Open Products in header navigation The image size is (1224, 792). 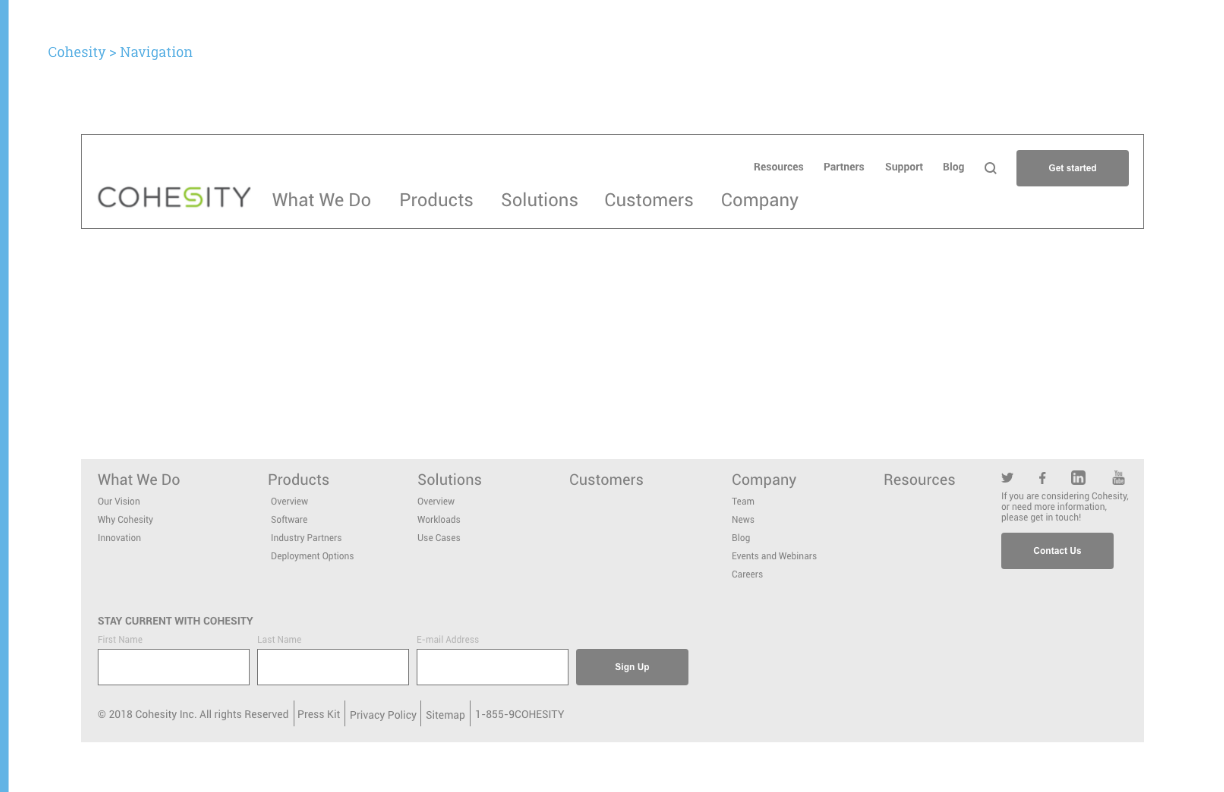point(436,200)
